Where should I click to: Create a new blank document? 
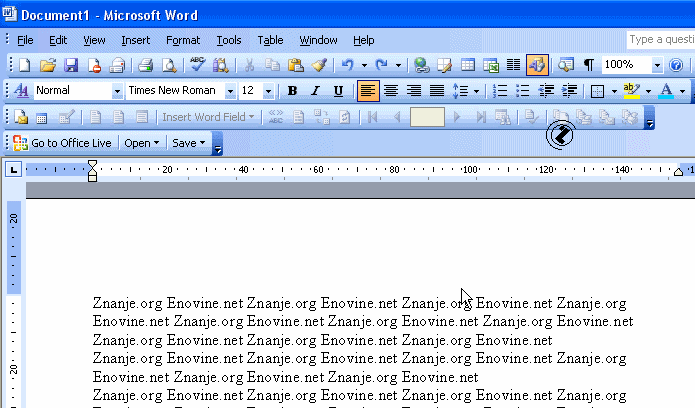click(25, 65)
